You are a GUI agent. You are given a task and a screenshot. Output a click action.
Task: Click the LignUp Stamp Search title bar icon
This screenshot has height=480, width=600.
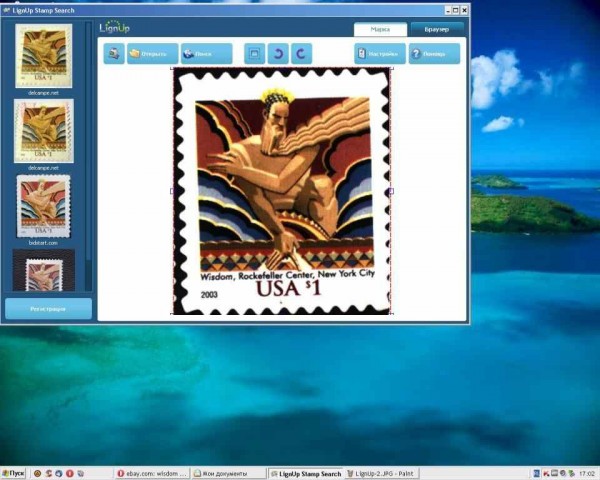(x=6, y=10)
